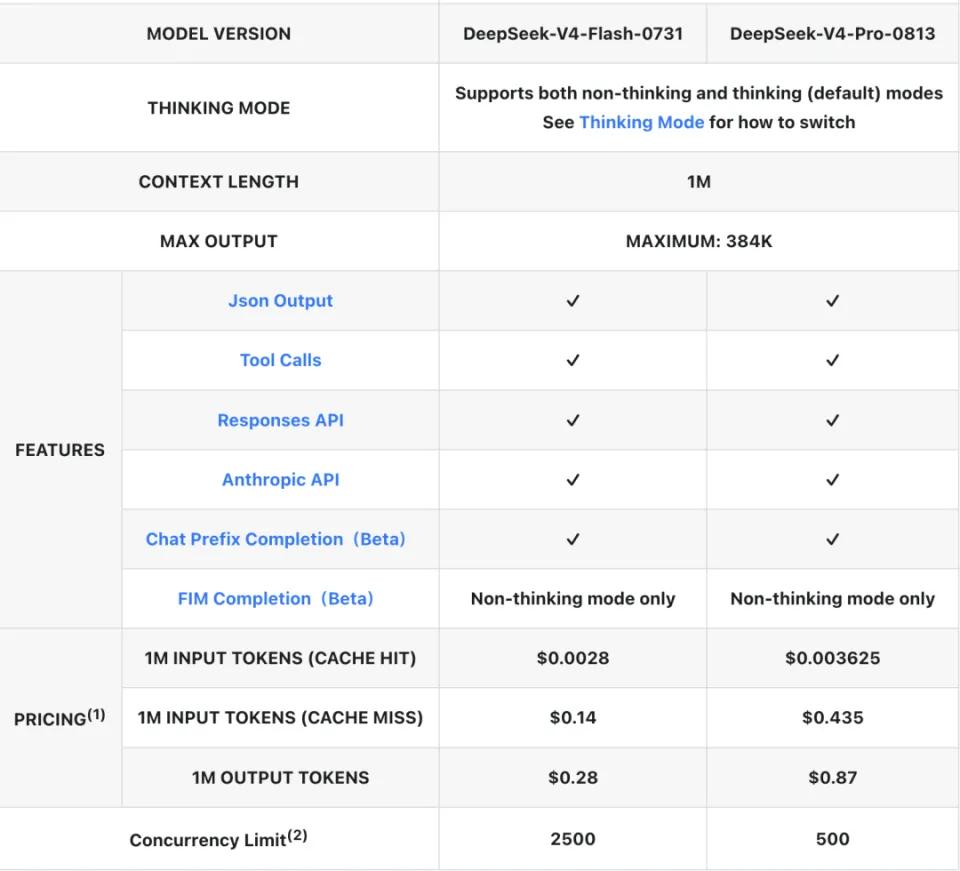Select the CONTEXT LENGTH row label
Screen dimensions: 960x871
point(219,182)
